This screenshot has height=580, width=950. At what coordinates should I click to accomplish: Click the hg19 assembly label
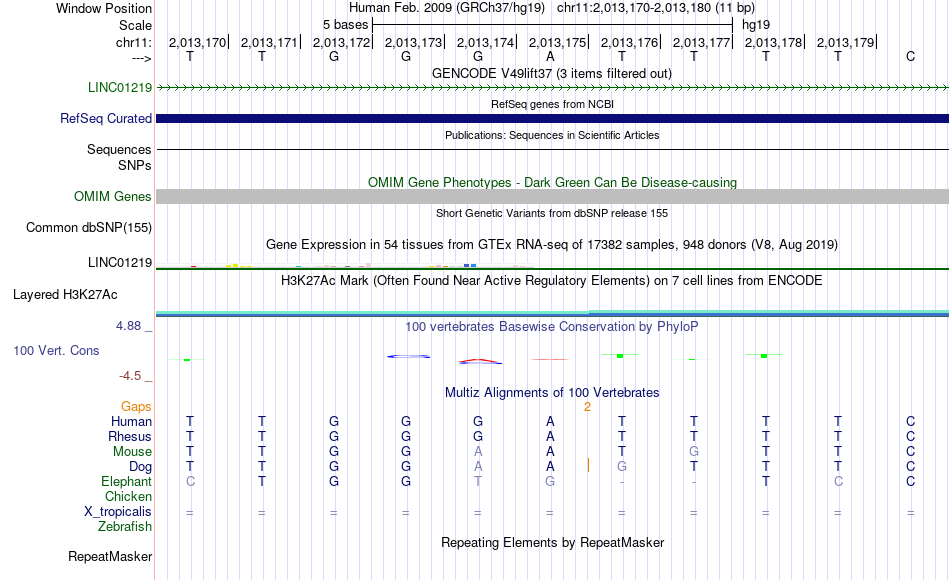pyautogui.click(x=756, y=25)
